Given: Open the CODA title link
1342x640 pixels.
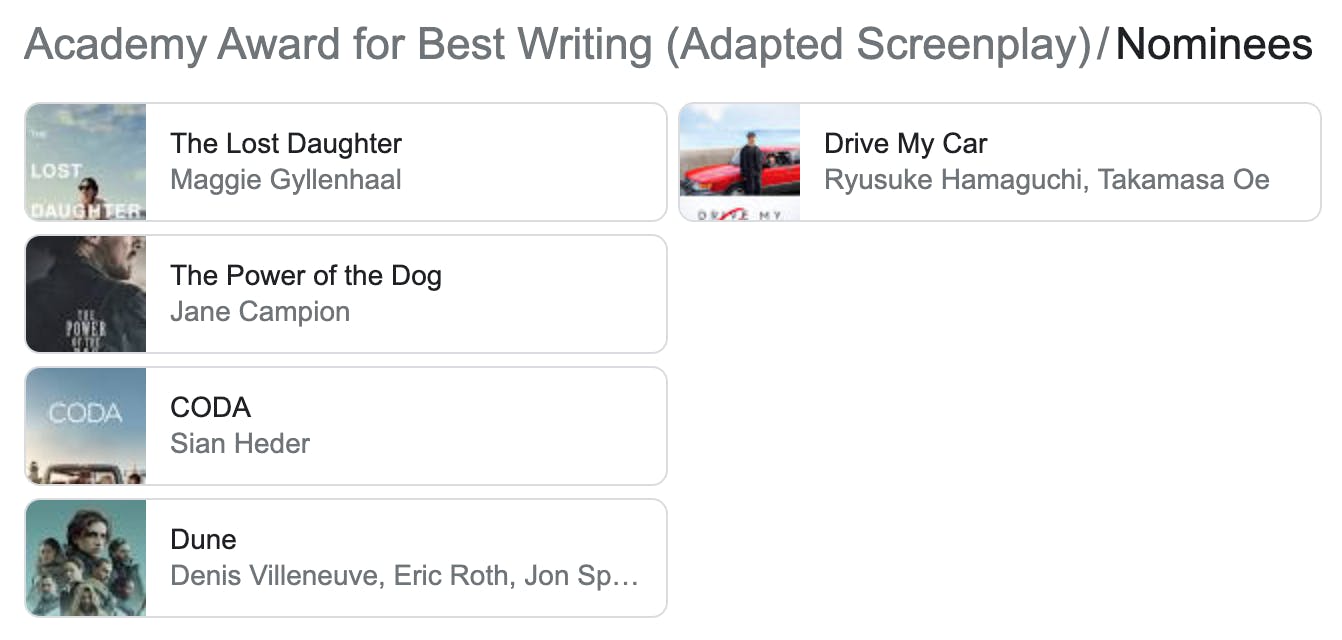Looking at the screenshot, I should coord(211,408).
